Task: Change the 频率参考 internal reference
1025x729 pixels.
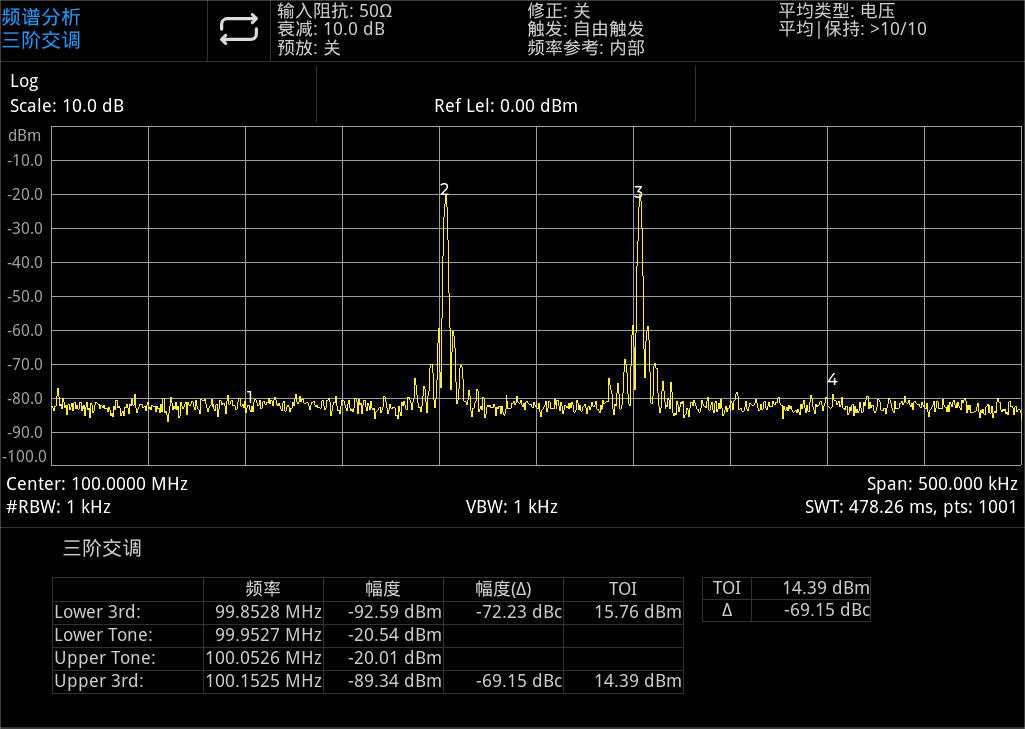Action: pos(585,47)
